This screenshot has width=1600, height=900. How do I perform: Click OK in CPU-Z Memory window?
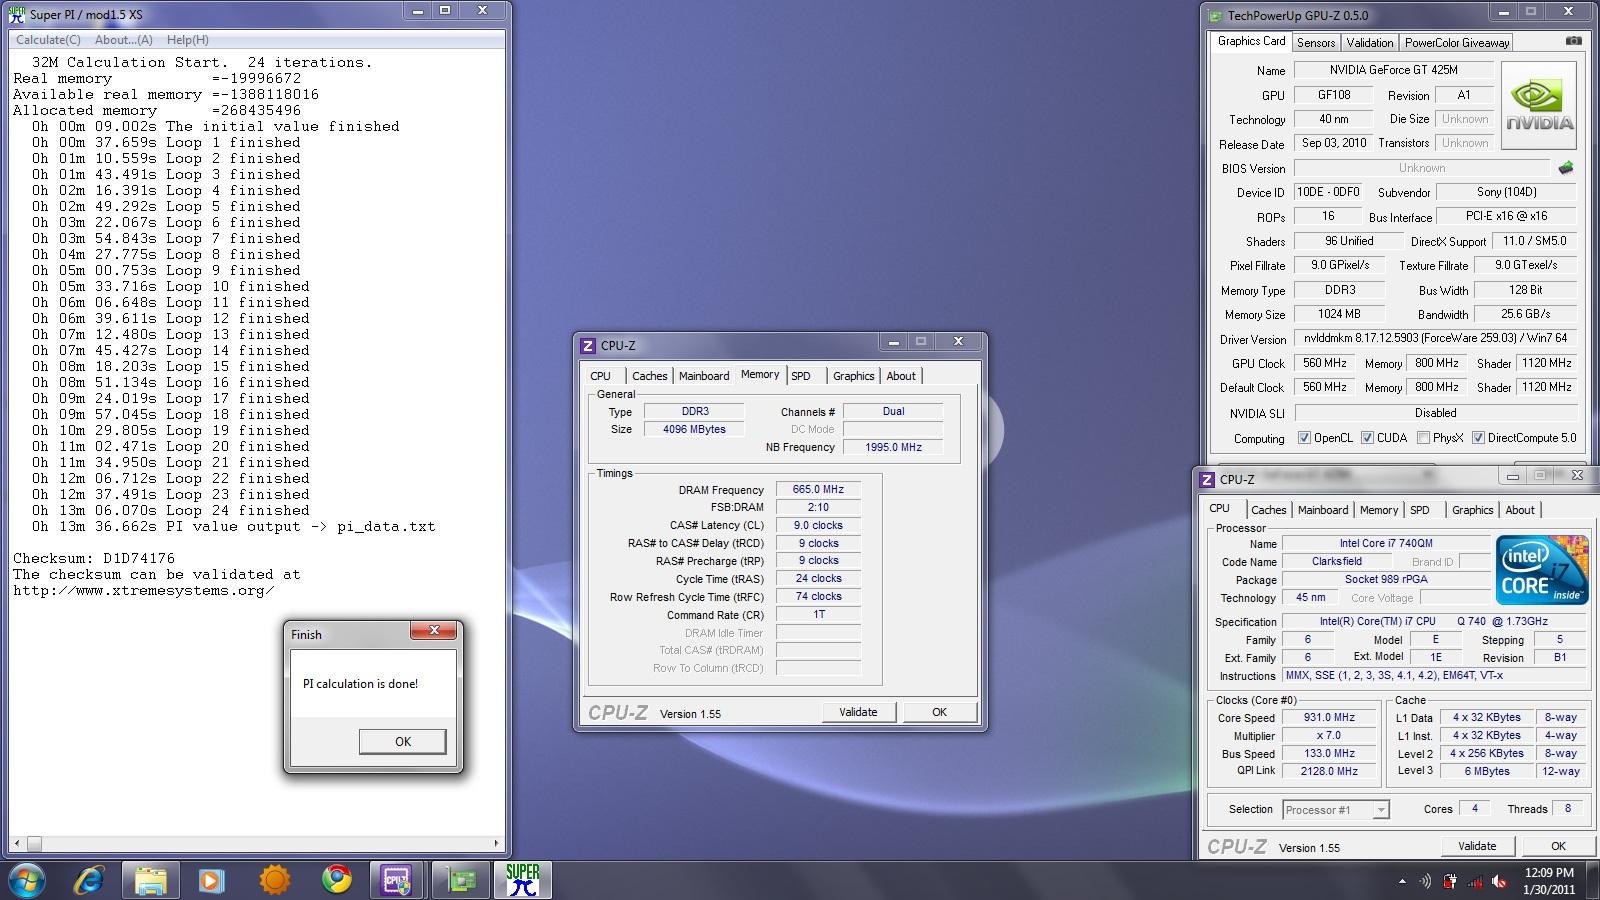pyautogui.click(x=939, y=712)
